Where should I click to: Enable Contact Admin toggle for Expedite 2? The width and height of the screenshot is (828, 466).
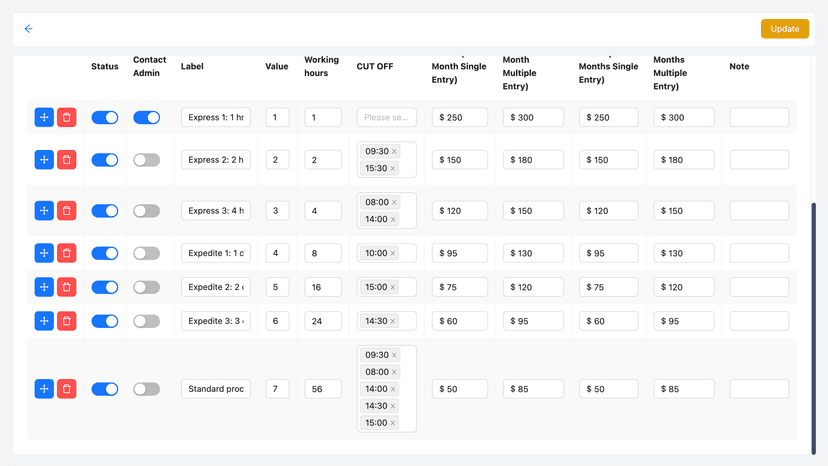(x=146, y=287)
